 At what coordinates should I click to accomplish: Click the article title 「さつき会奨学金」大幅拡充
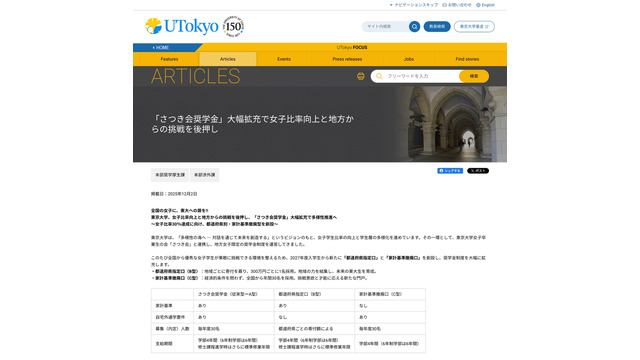click(x=252, y=124)
